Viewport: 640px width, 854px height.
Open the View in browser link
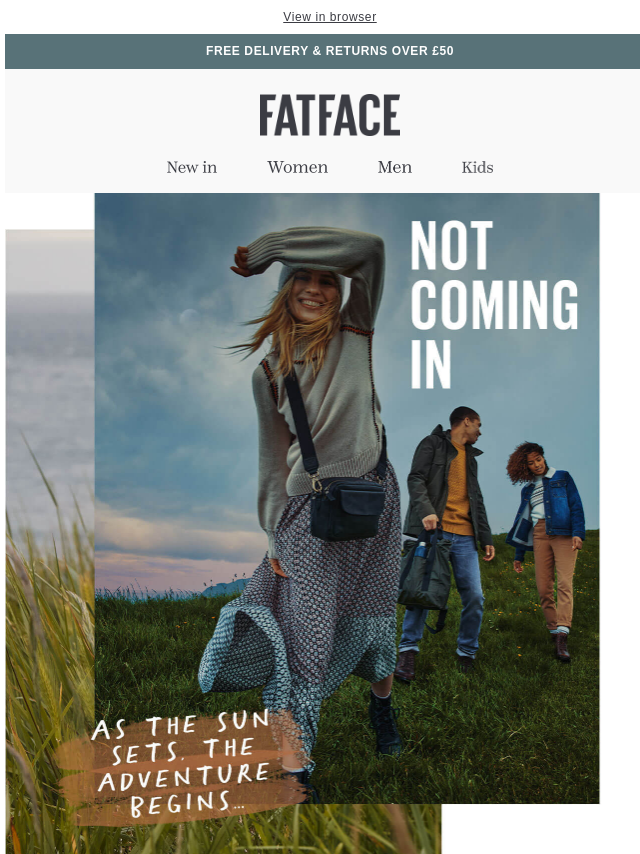[330, 17]
